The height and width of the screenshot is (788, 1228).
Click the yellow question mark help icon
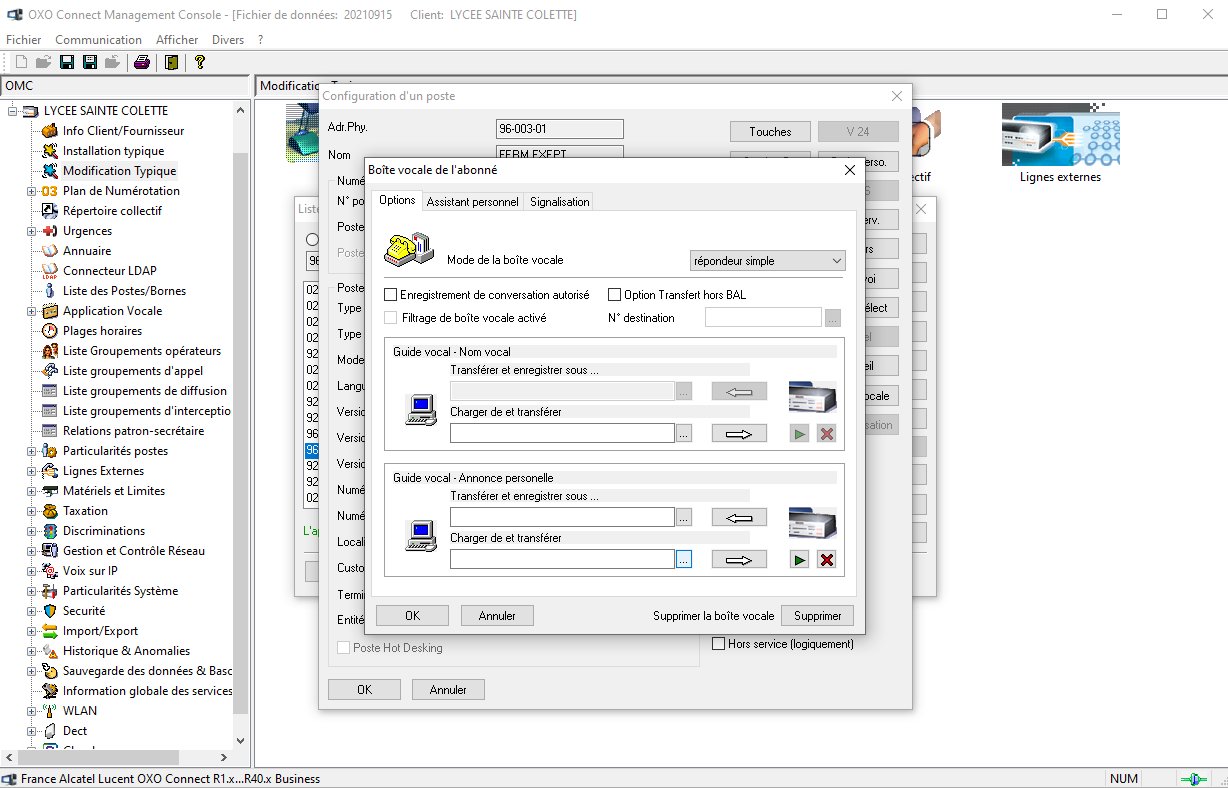coord(200,62)
